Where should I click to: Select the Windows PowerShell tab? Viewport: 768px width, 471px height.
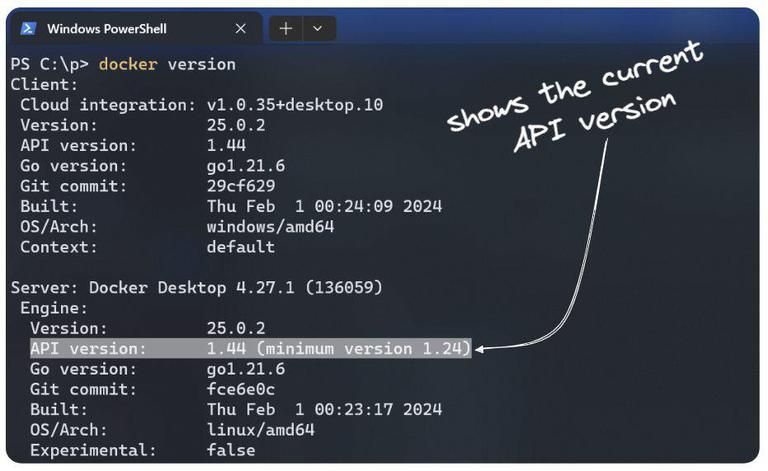(136, 28)
